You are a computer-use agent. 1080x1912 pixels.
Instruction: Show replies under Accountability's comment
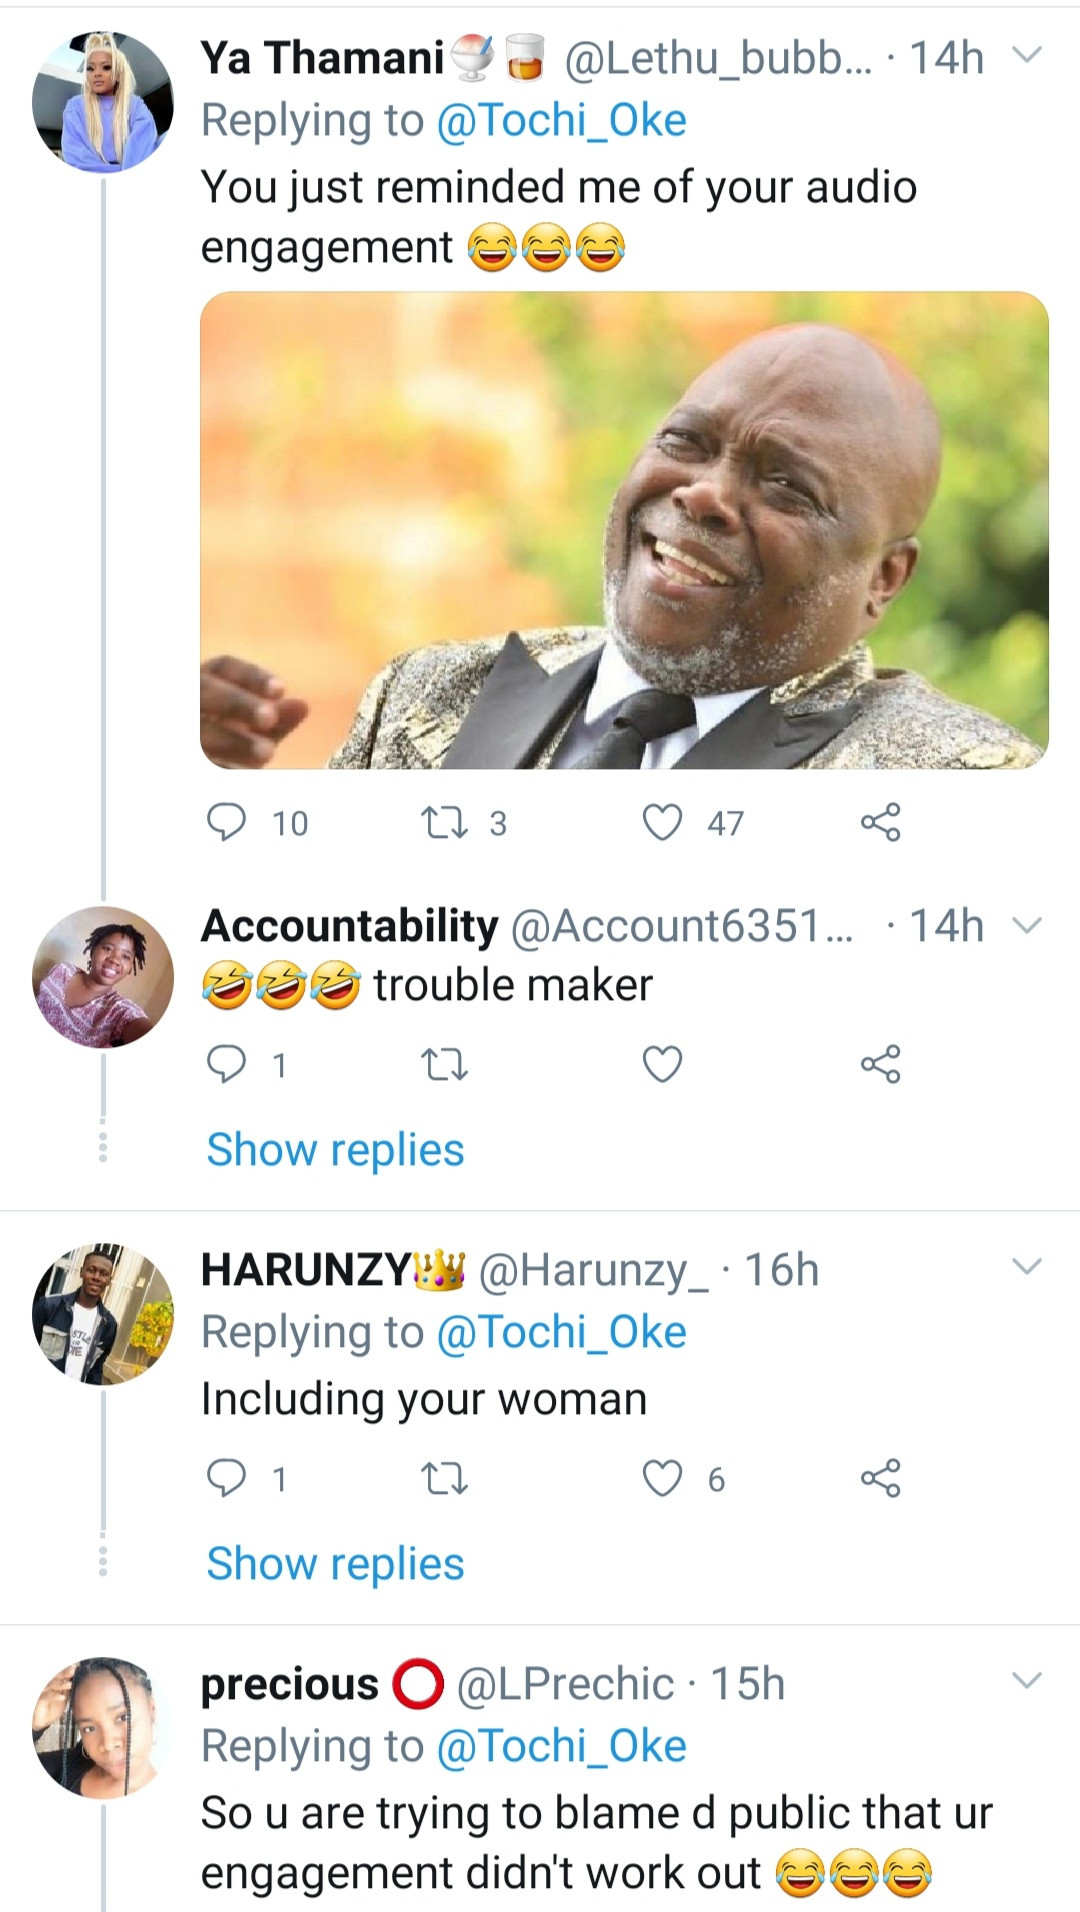(335, 1150)
